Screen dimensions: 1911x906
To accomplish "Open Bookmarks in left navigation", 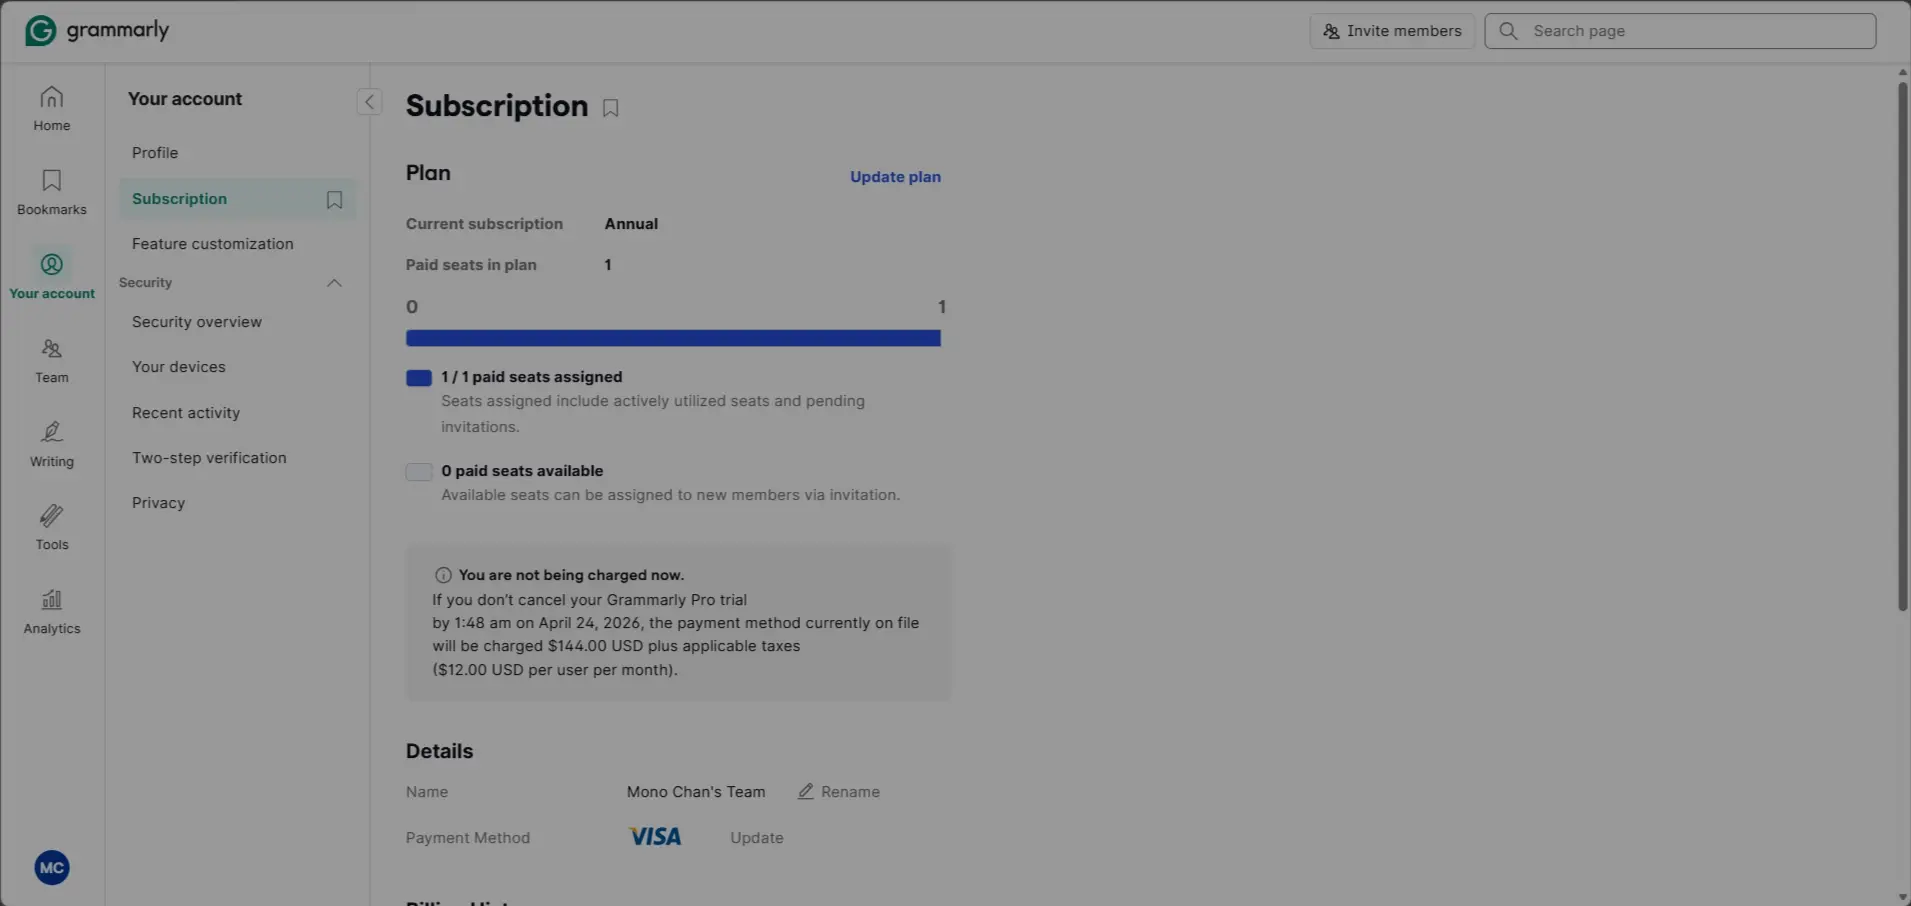I will click(x=51, y=193).
